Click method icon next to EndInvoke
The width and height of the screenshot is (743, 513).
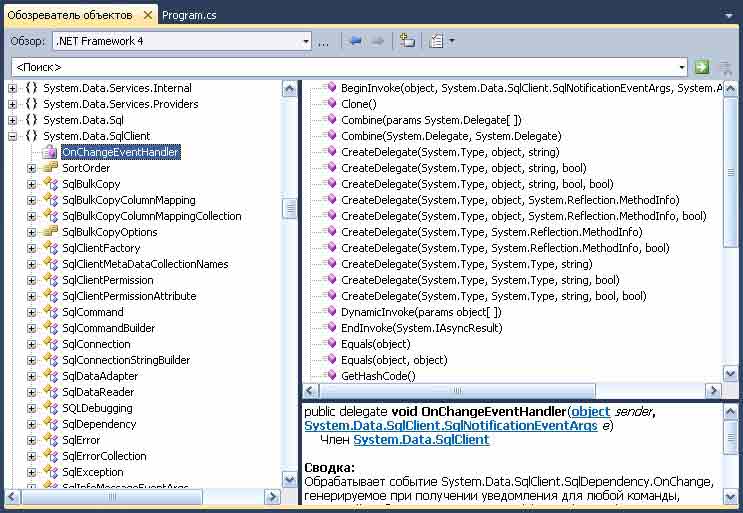pos(331,327)
